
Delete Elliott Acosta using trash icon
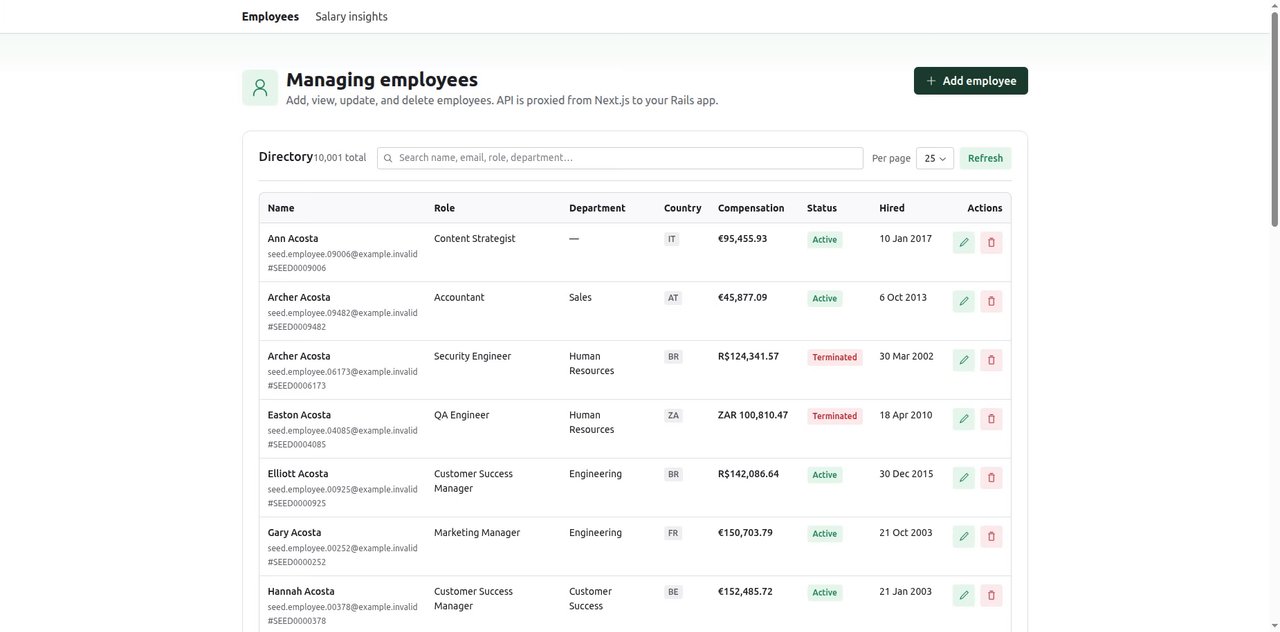point(991,478)
